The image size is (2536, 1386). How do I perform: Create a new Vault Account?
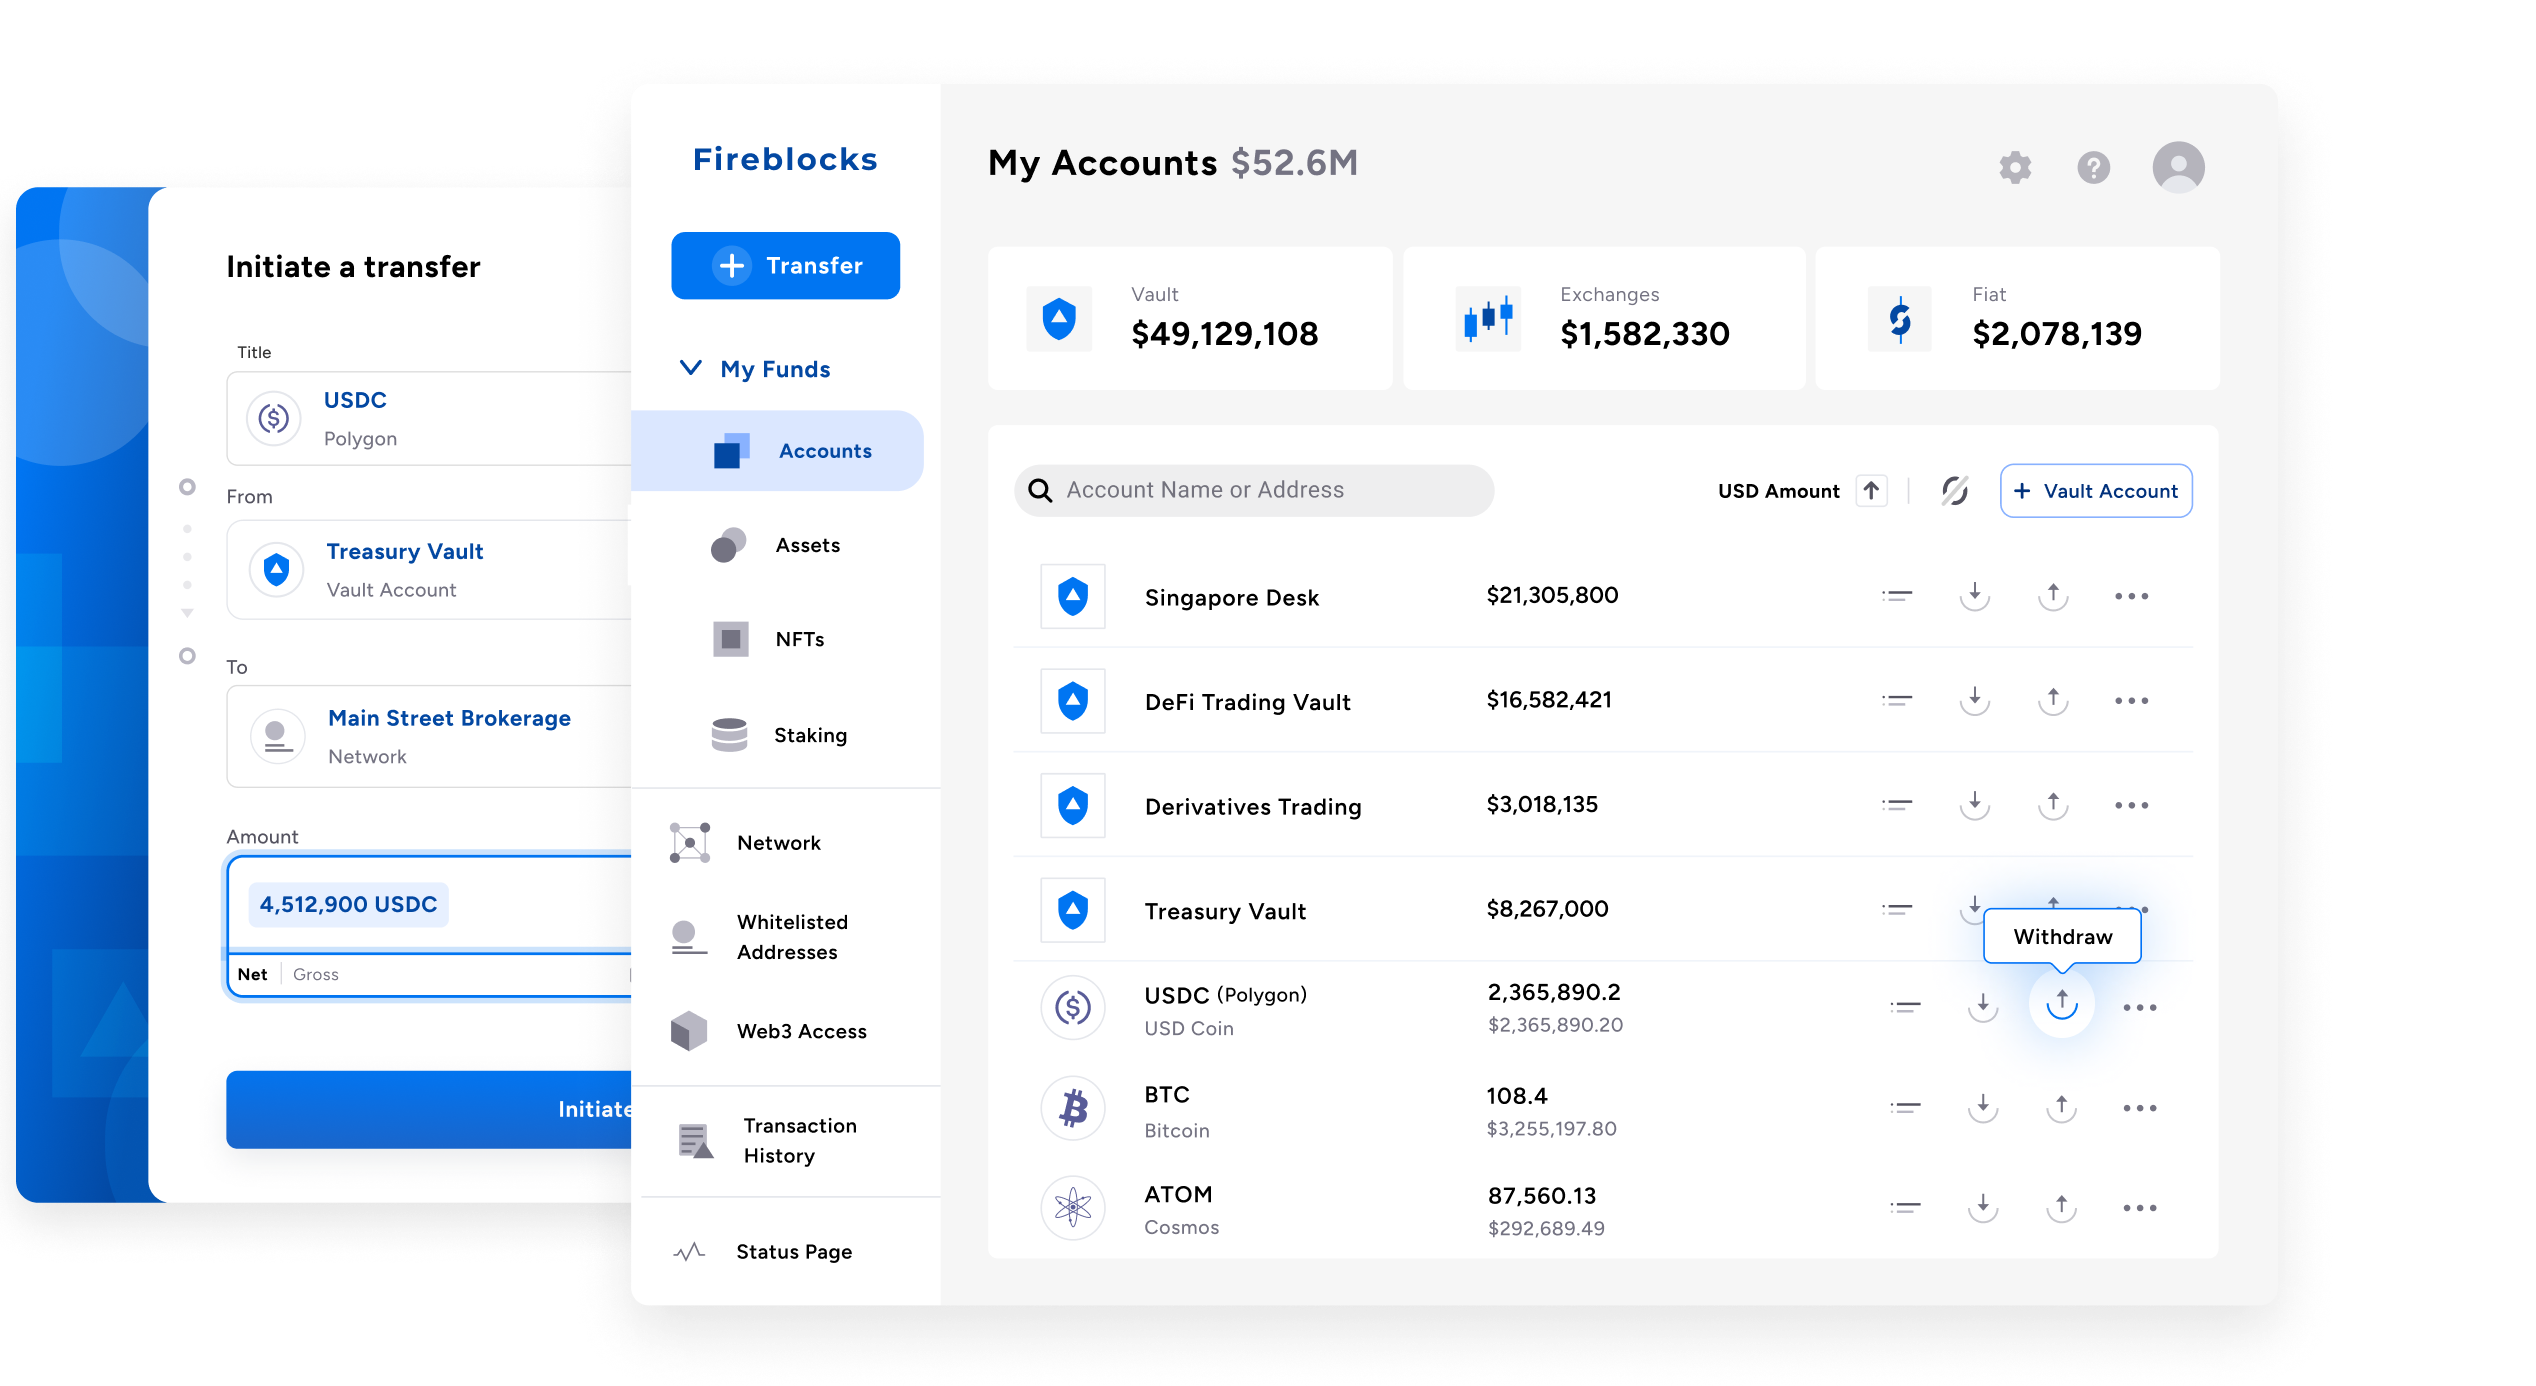pos(2095,490)
